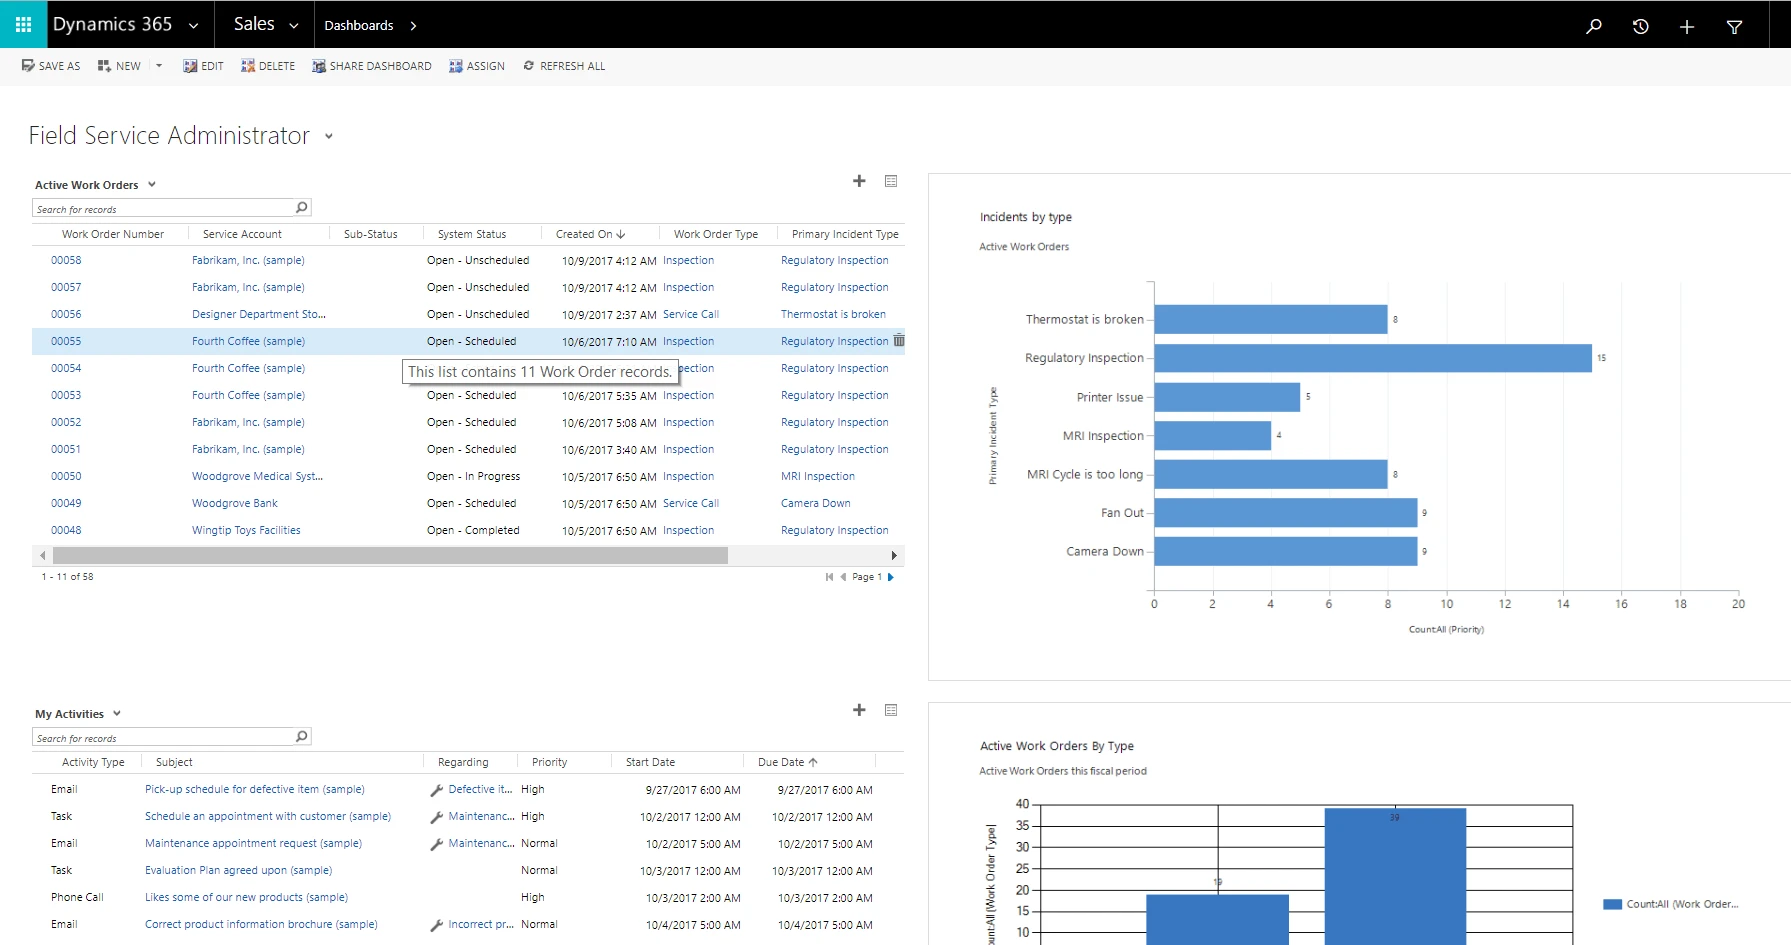This screenshot has width=1791, height=945.
Task: Add new record to Active Work Orders
Action: pyautogui.click(x=859, y=181)
